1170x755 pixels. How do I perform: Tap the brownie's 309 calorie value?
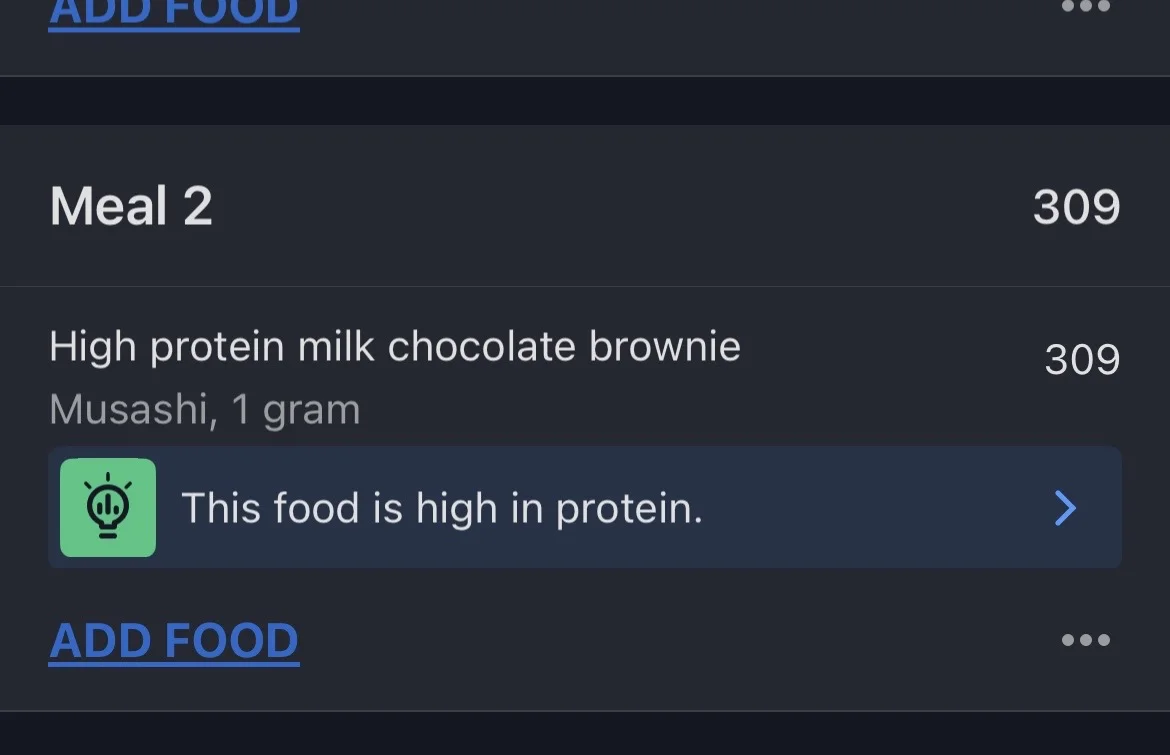coord(1082,360)
